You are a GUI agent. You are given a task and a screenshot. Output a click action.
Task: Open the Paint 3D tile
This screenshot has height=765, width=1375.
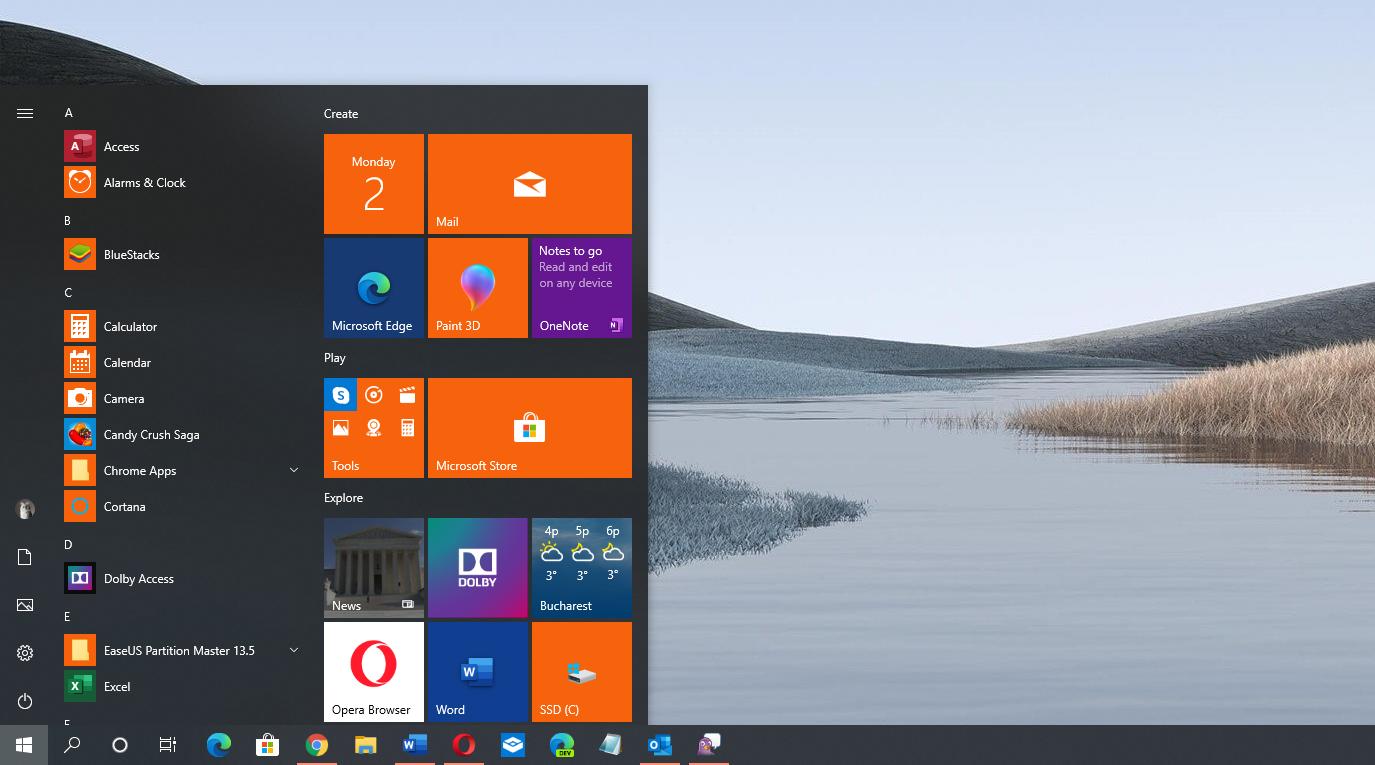coord(478,288)
